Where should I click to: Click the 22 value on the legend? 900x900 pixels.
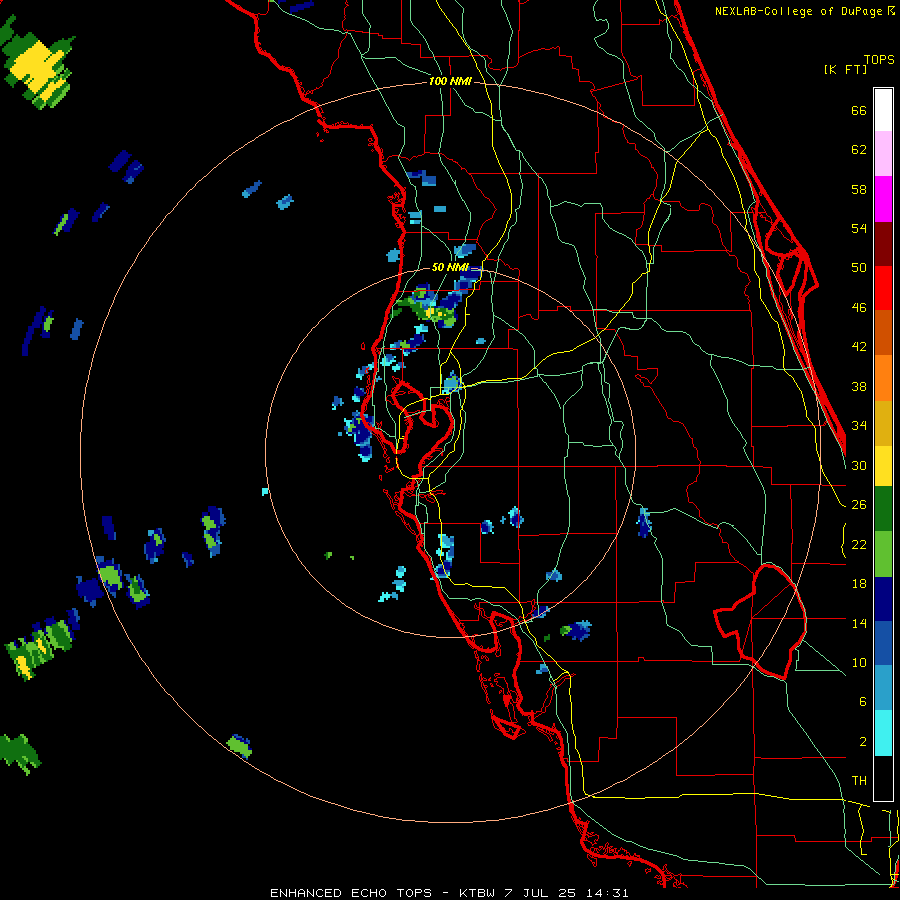click(x=859, y=544)
